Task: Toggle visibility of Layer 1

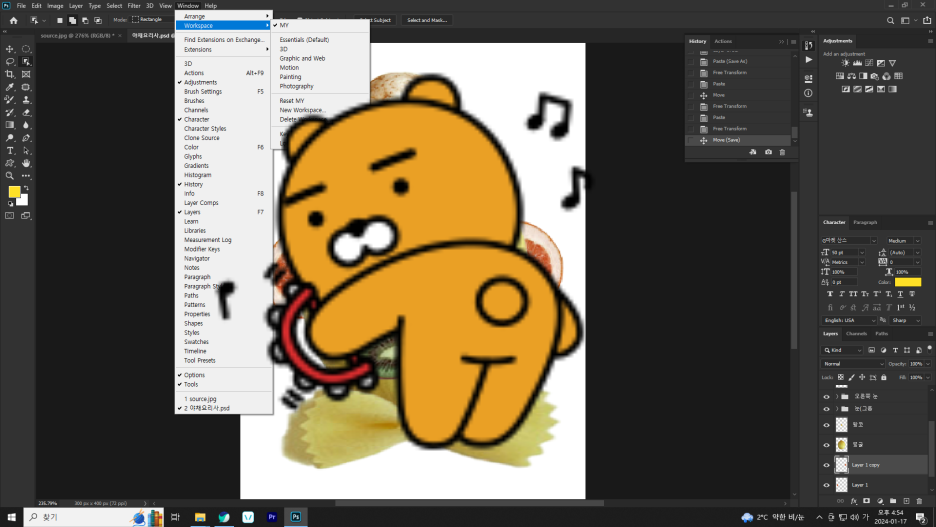Action: click(x=827, y=485)
